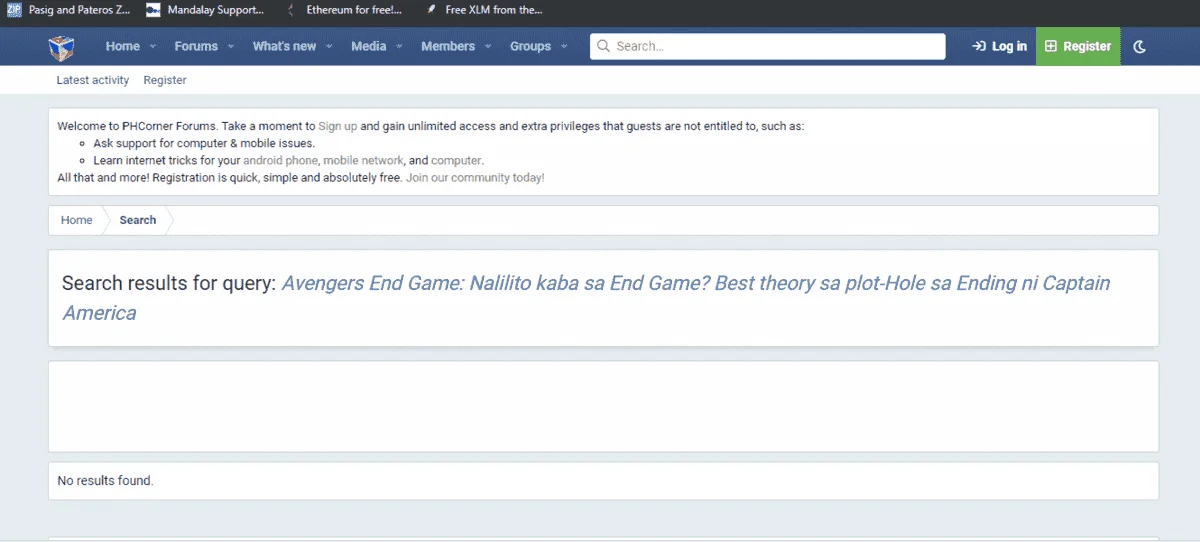Viewport: 1200px width, 542px height.
Task: Click the green Register button
Action: [x=1078, y=46]
